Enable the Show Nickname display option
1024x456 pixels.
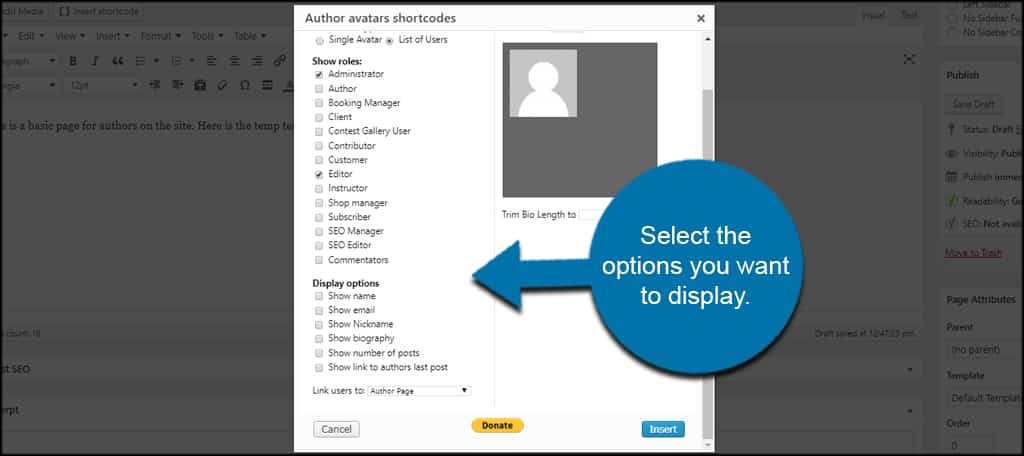(319, 325)
